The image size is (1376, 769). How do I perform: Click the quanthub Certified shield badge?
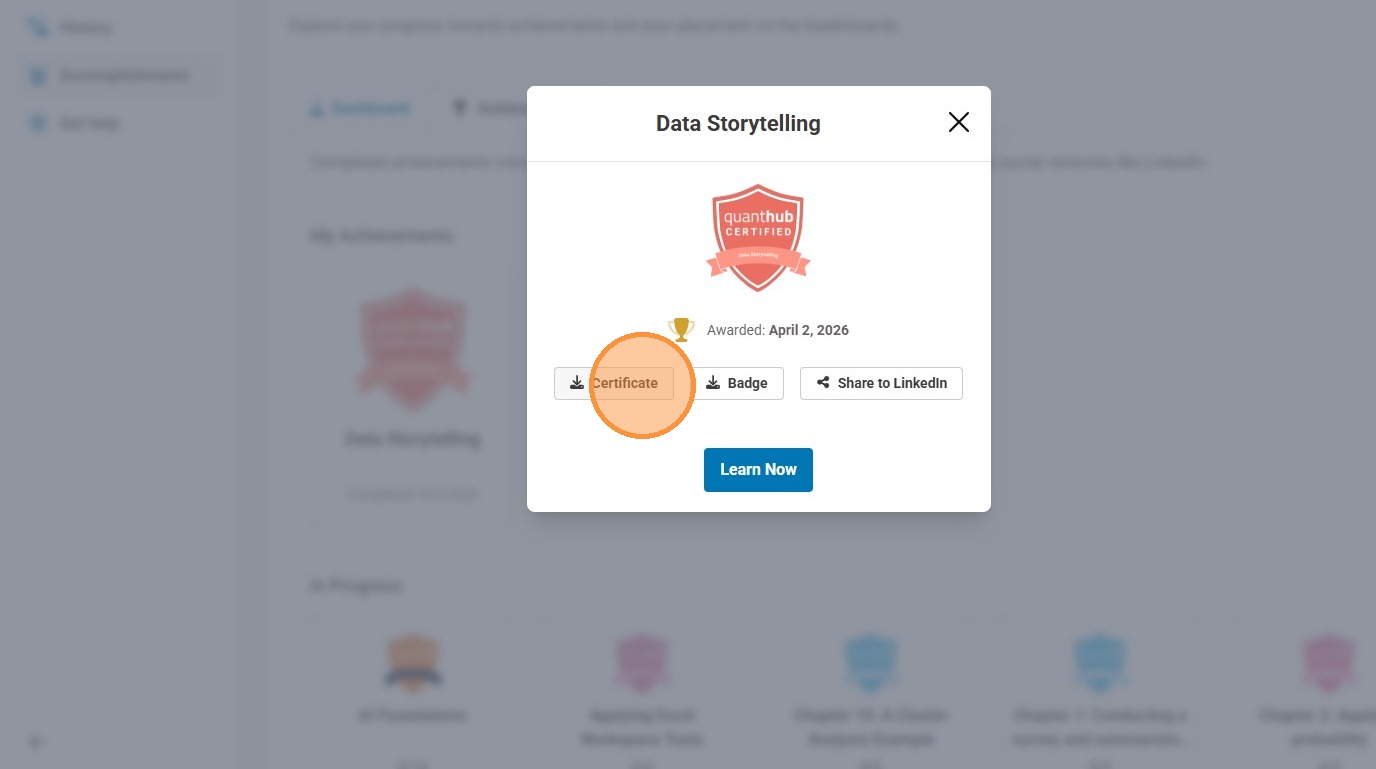click(758, 237)
